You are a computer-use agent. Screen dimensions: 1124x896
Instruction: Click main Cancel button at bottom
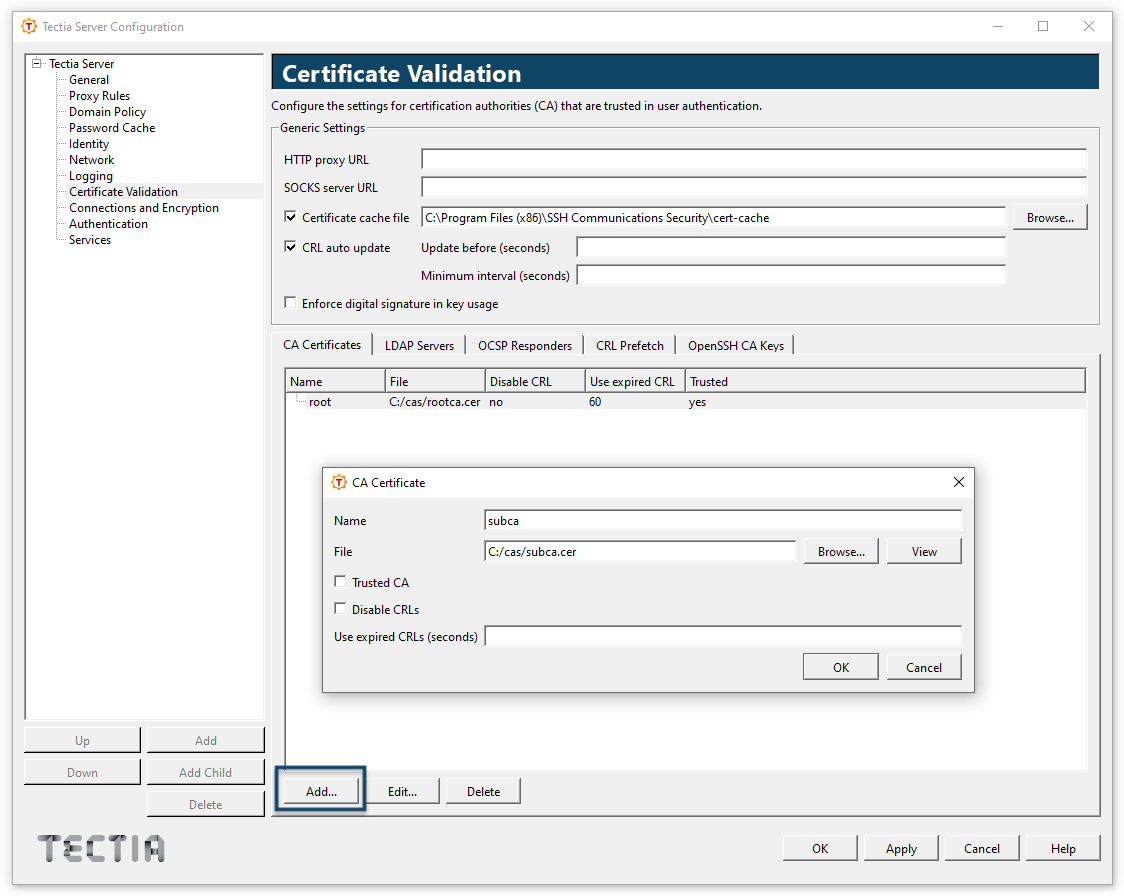pos(982,848)
